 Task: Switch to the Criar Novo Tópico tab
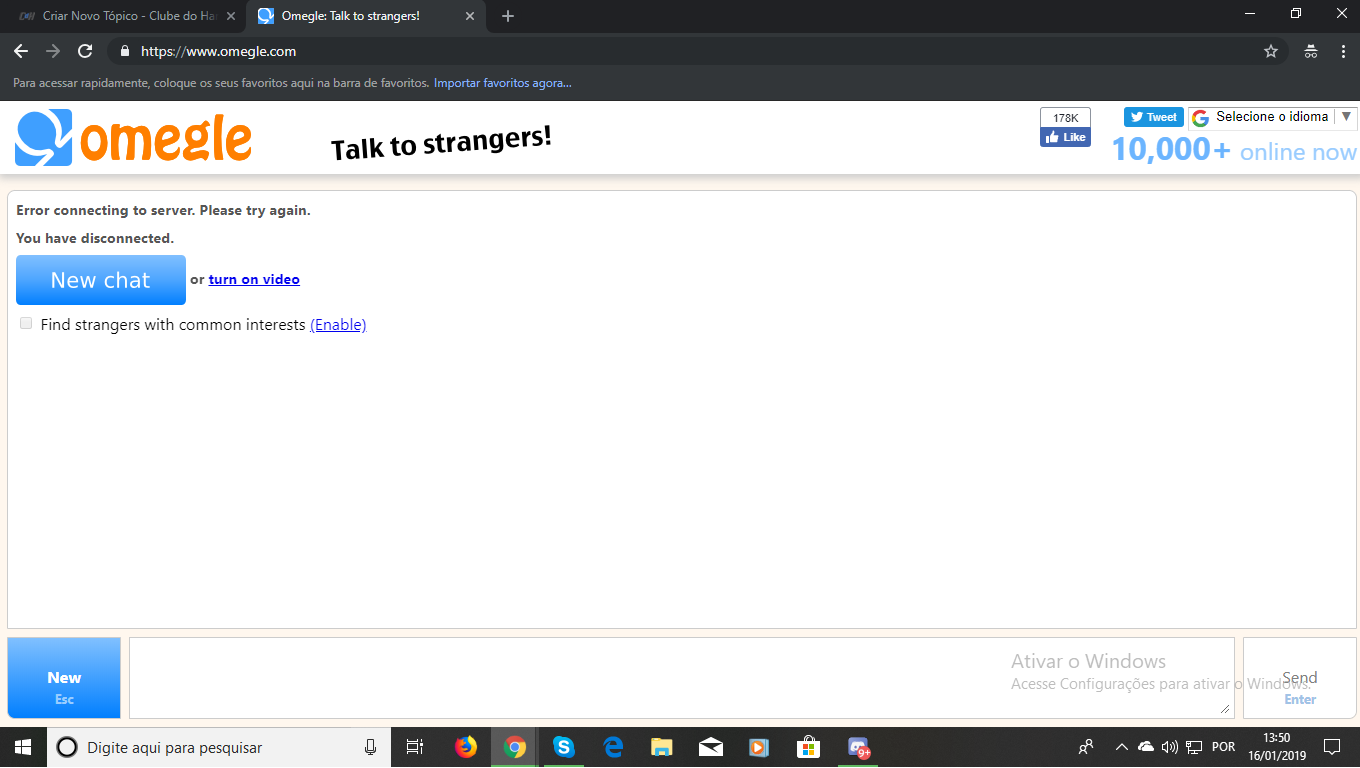(x=126, y=16)
